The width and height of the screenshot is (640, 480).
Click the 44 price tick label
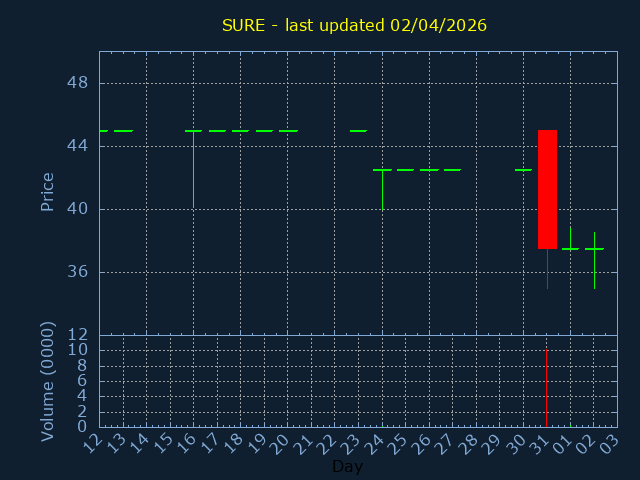(x=77, y=146)
